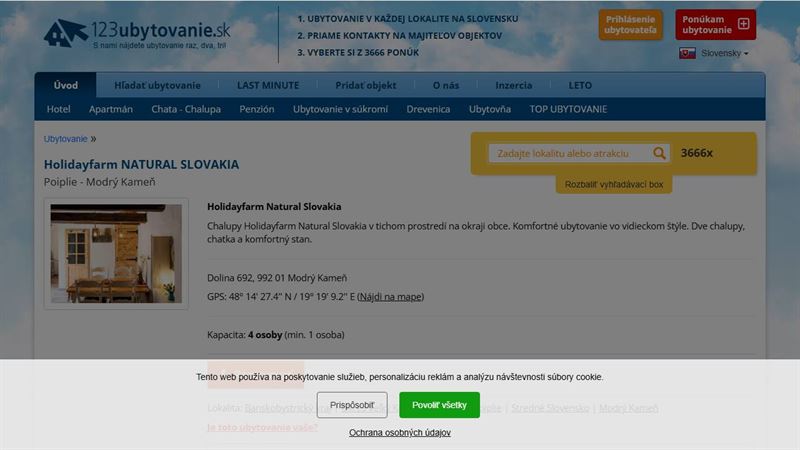This screenshot has width=800, height=450.
Task: Open the Slovensky language dropdown
Action: (724, 53)
